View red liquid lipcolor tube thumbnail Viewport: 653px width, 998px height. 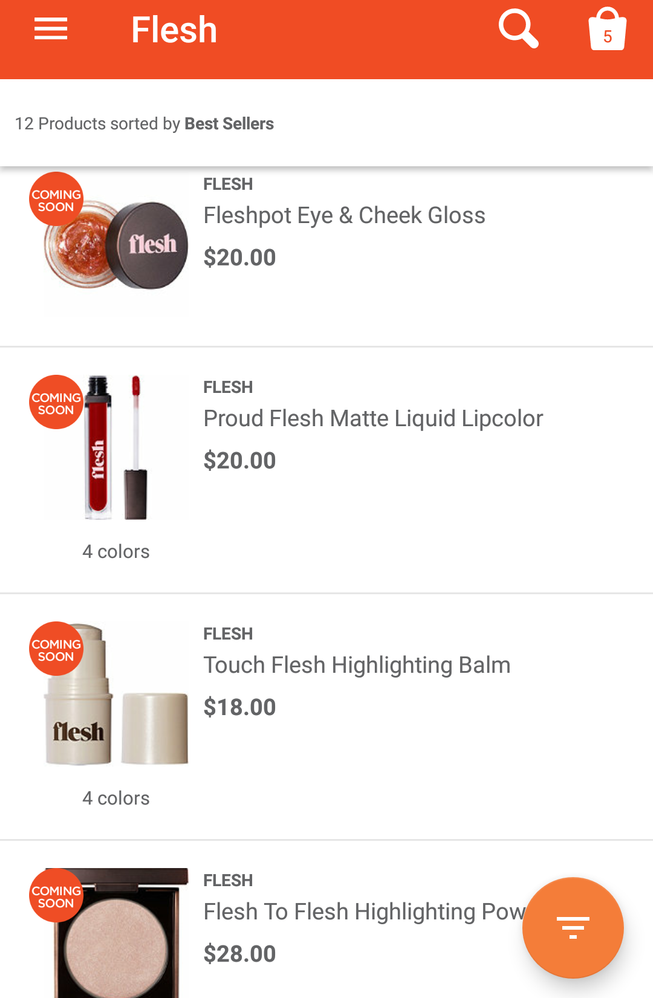coord(116,447)
